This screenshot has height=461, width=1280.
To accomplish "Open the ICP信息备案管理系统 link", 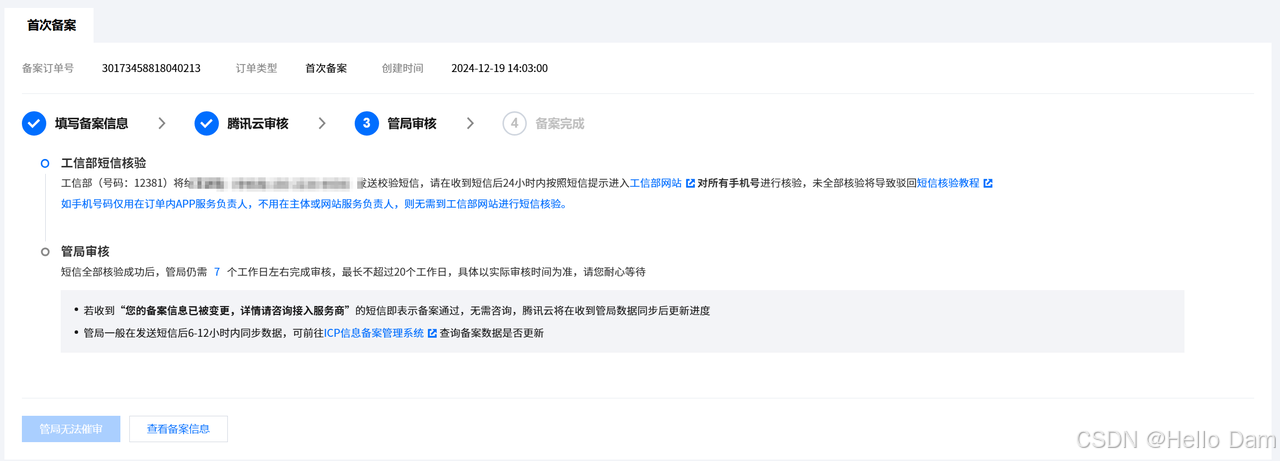I will tap(375, 334).
